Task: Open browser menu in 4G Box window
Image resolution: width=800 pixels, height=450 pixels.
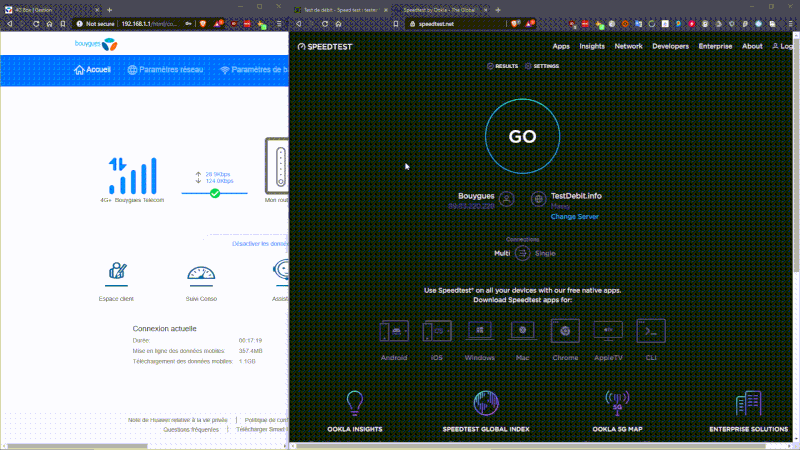Action: coord(279,23)
